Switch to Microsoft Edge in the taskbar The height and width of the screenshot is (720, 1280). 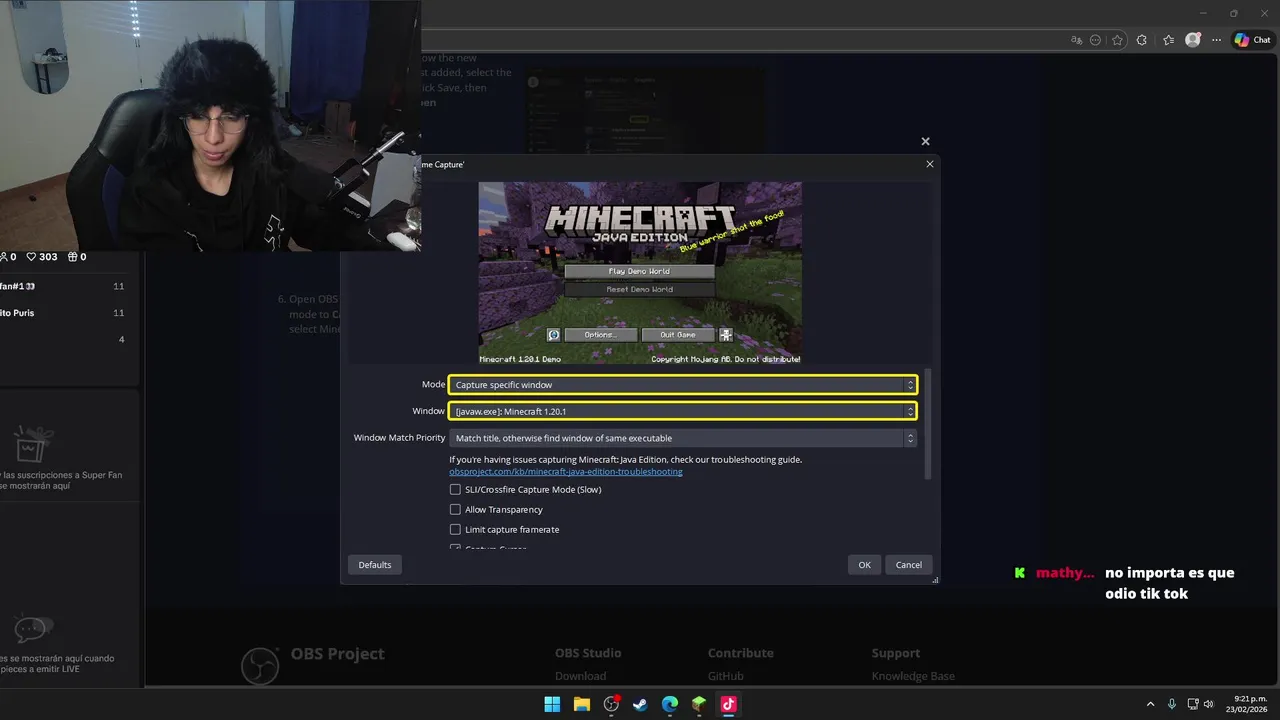coord(669,704)
